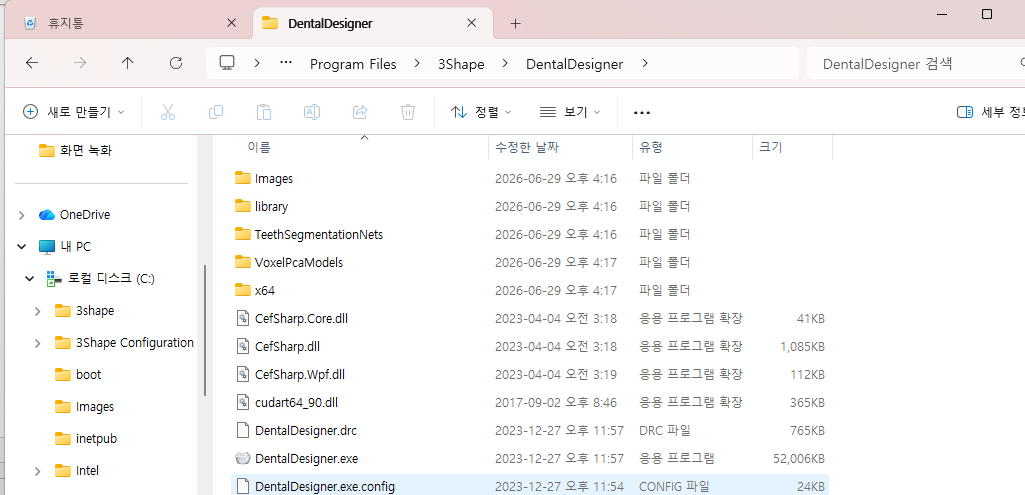
Task: Select the TeethSegmentationNets folder
Action: coord(530,234)
